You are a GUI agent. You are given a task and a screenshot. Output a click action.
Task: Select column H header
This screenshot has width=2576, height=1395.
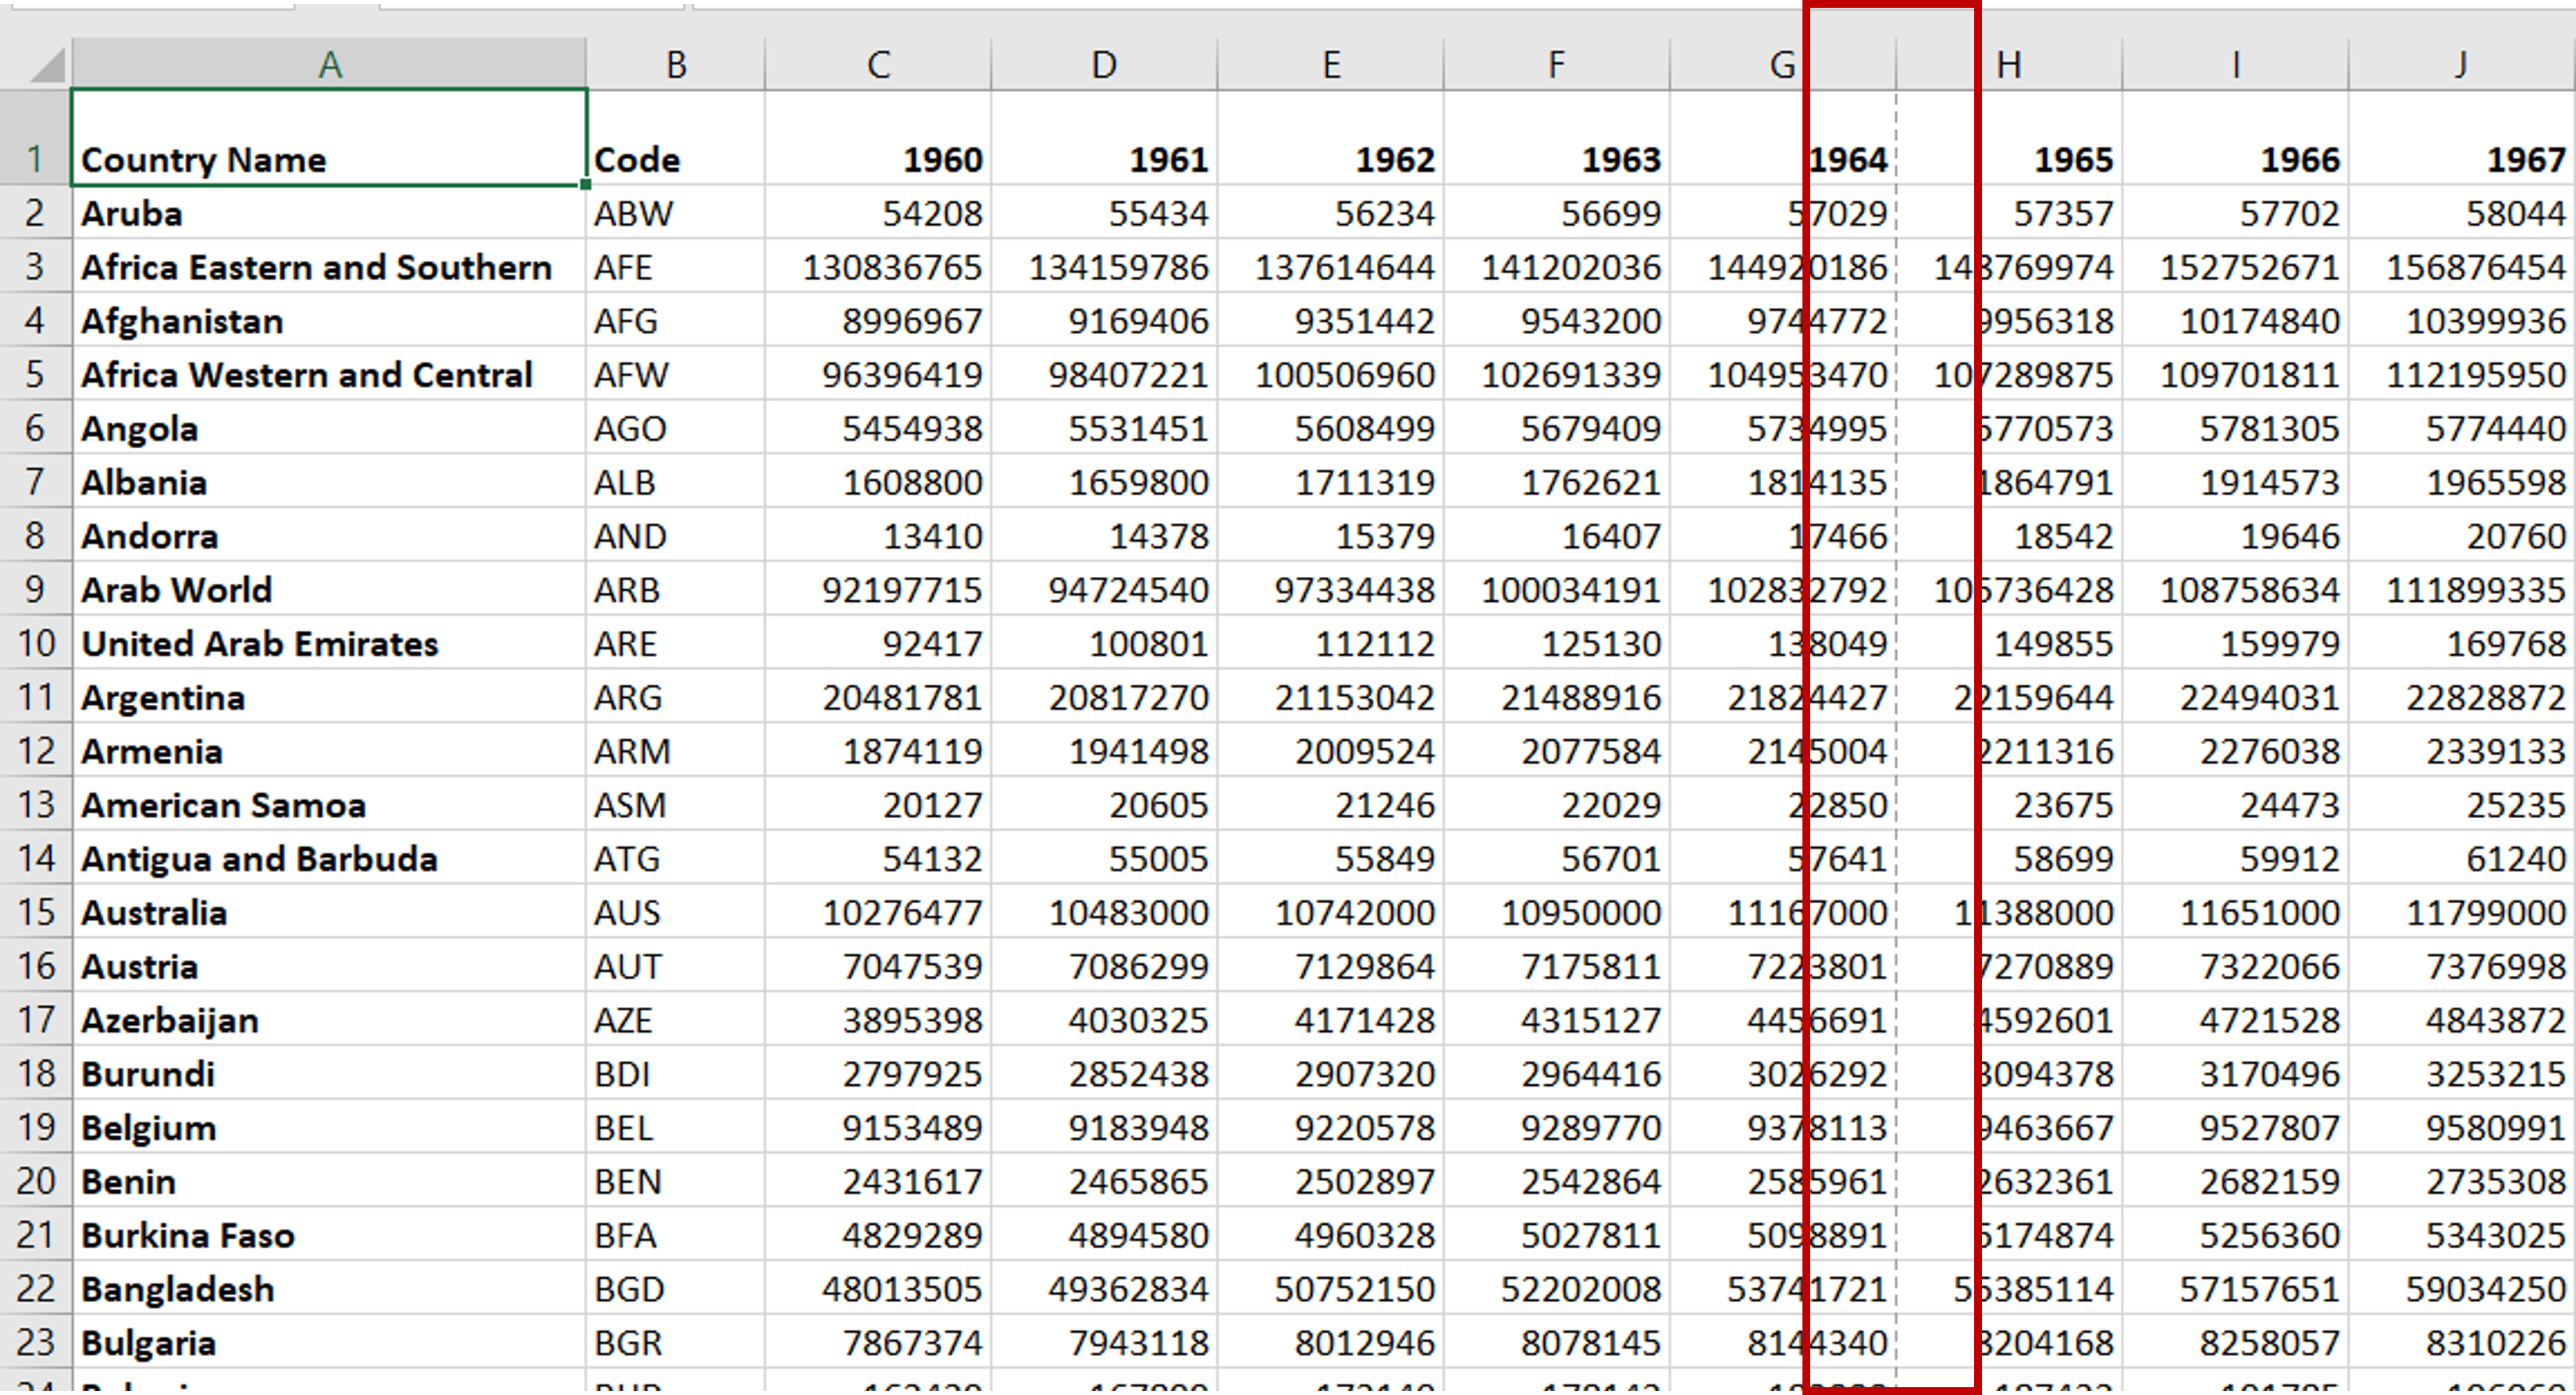click(x=2009, y=64)
